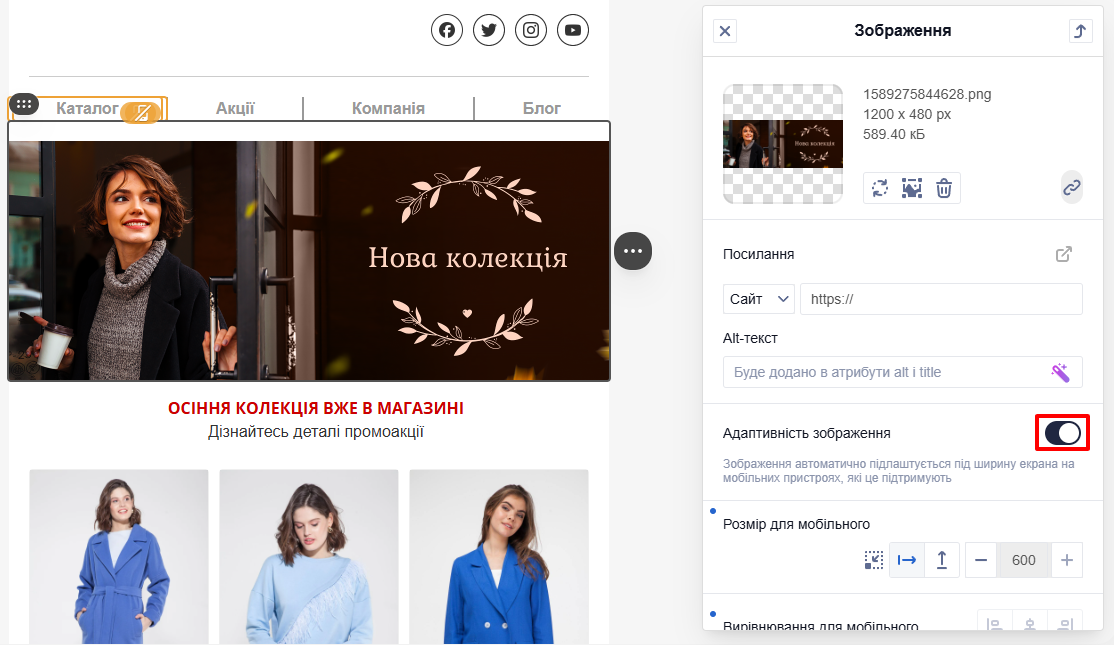Screen dimensions: 1114x645
Task: Click the 1589275844628.png file name
Action: (927, 94)
